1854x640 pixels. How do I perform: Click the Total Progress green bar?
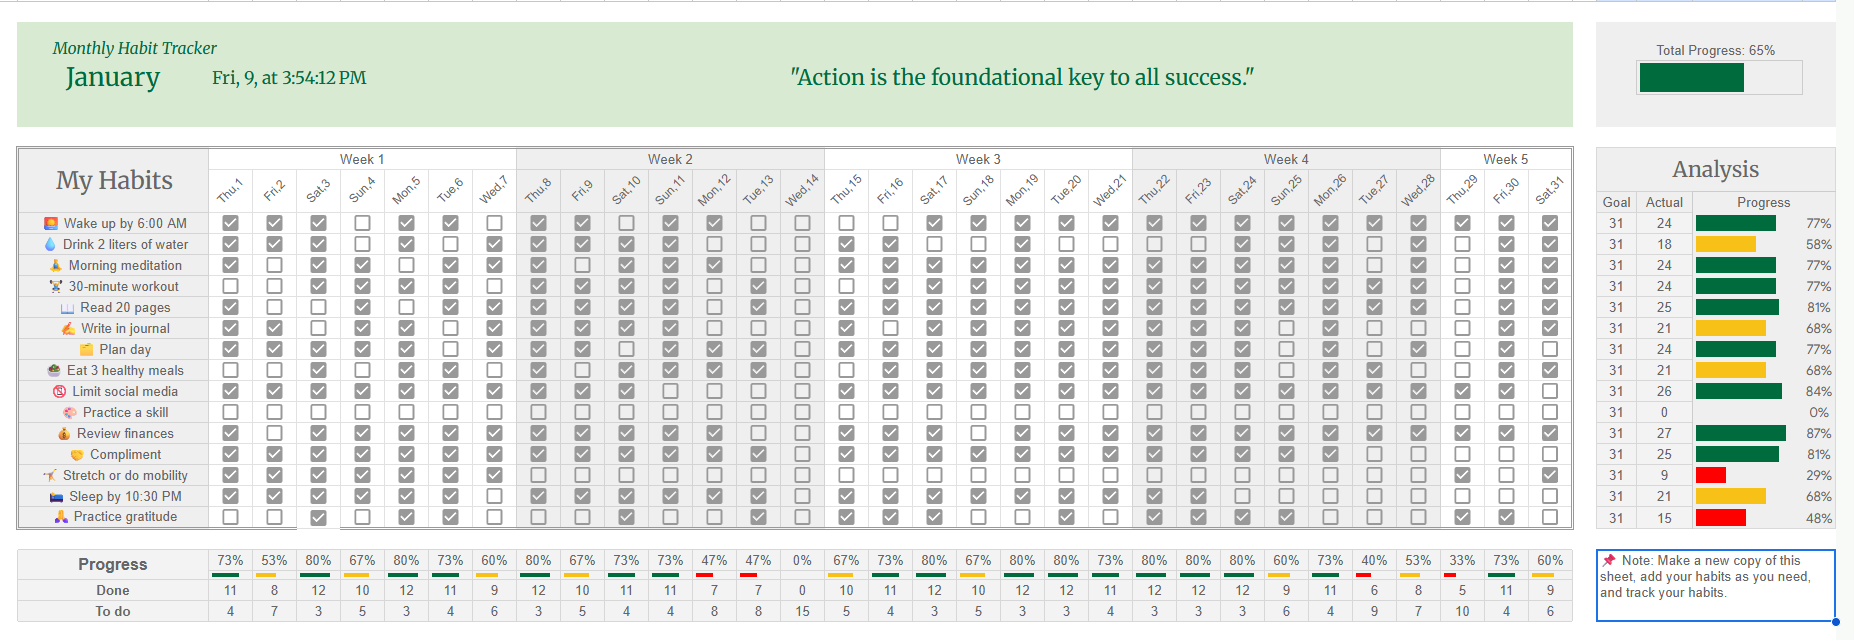[1691, 78]
